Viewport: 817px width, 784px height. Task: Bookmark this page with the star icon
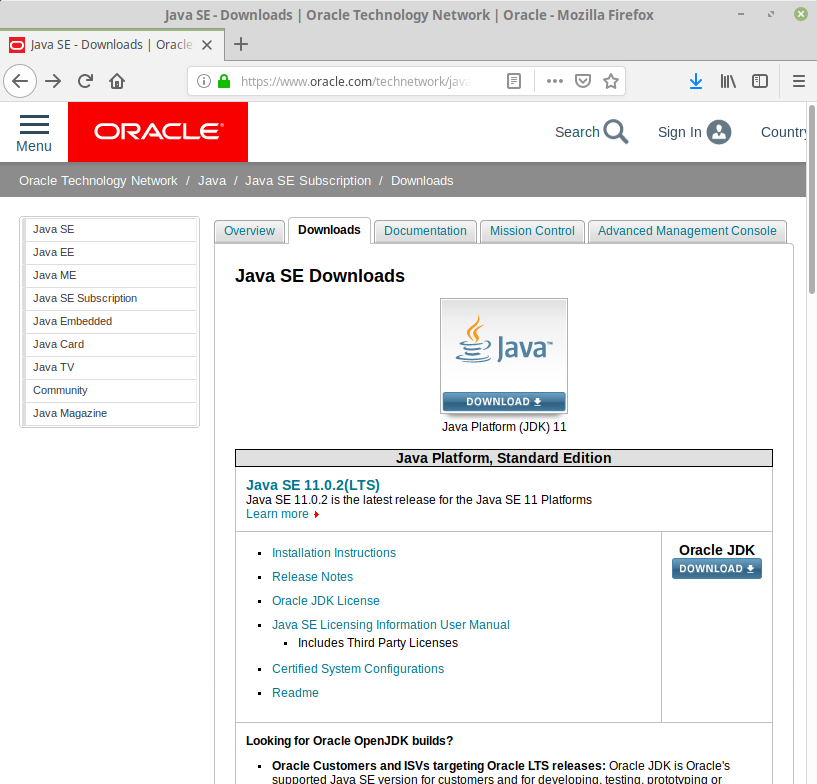611,81
